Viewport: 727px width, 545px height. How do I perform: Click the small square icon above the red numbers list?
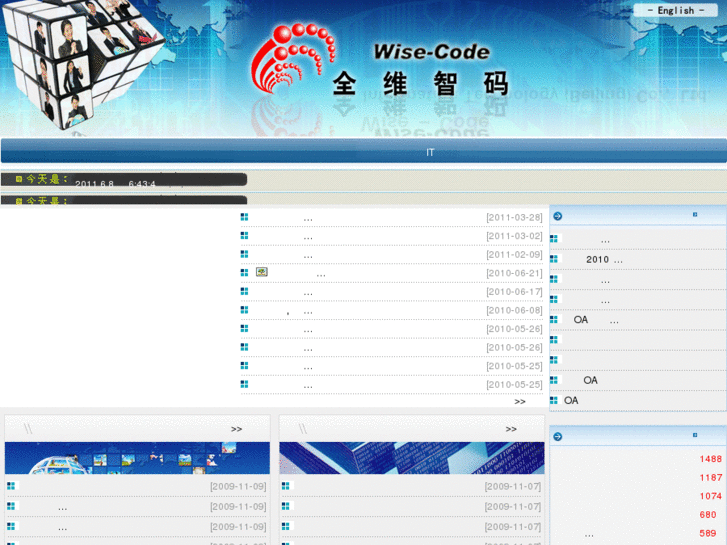[x=695, y=435]
